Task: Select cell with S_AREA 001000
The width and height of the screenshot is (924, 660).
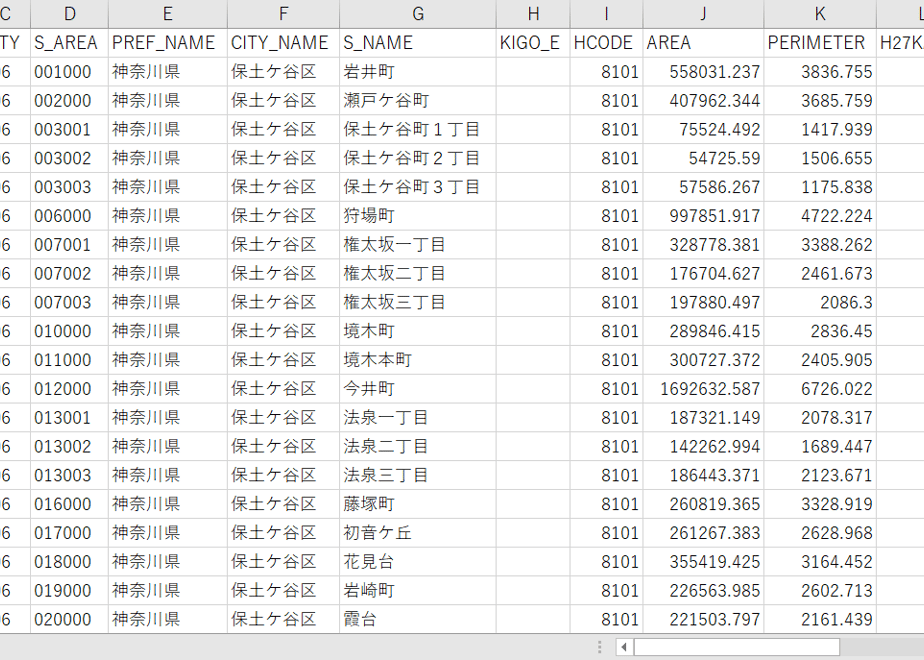Action: click(70, 72)
